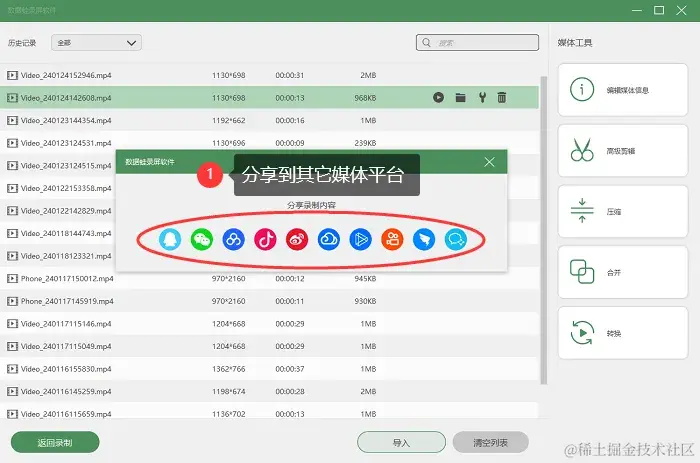700x463 pixels.
Task: Click film icon beside Video_240124152946.mp4
Action: pyautogui.click(x=12, y=75)
